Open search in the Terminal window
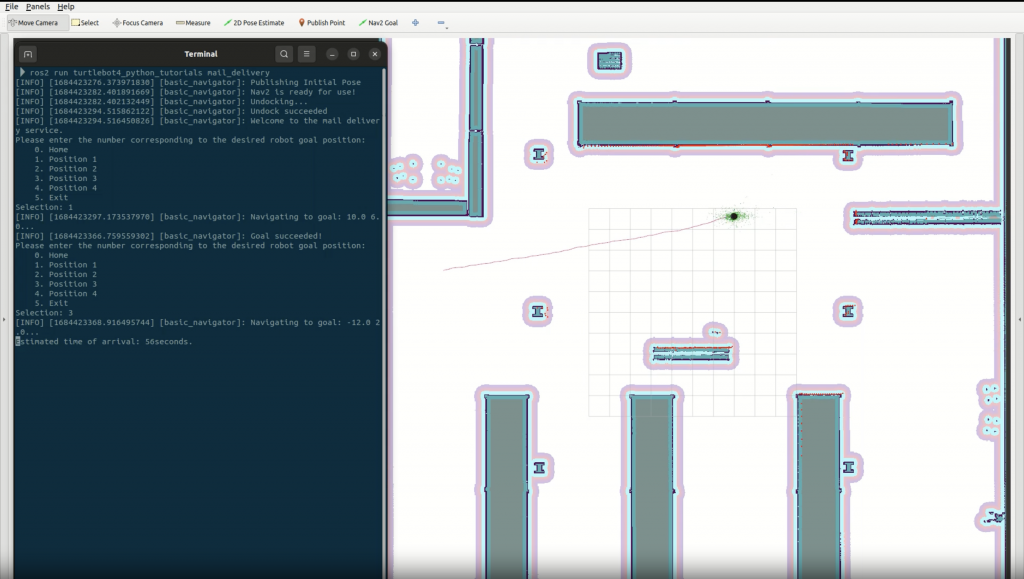Image resolution: width=1024 pixels, height=579 pixels. [284, 54]
